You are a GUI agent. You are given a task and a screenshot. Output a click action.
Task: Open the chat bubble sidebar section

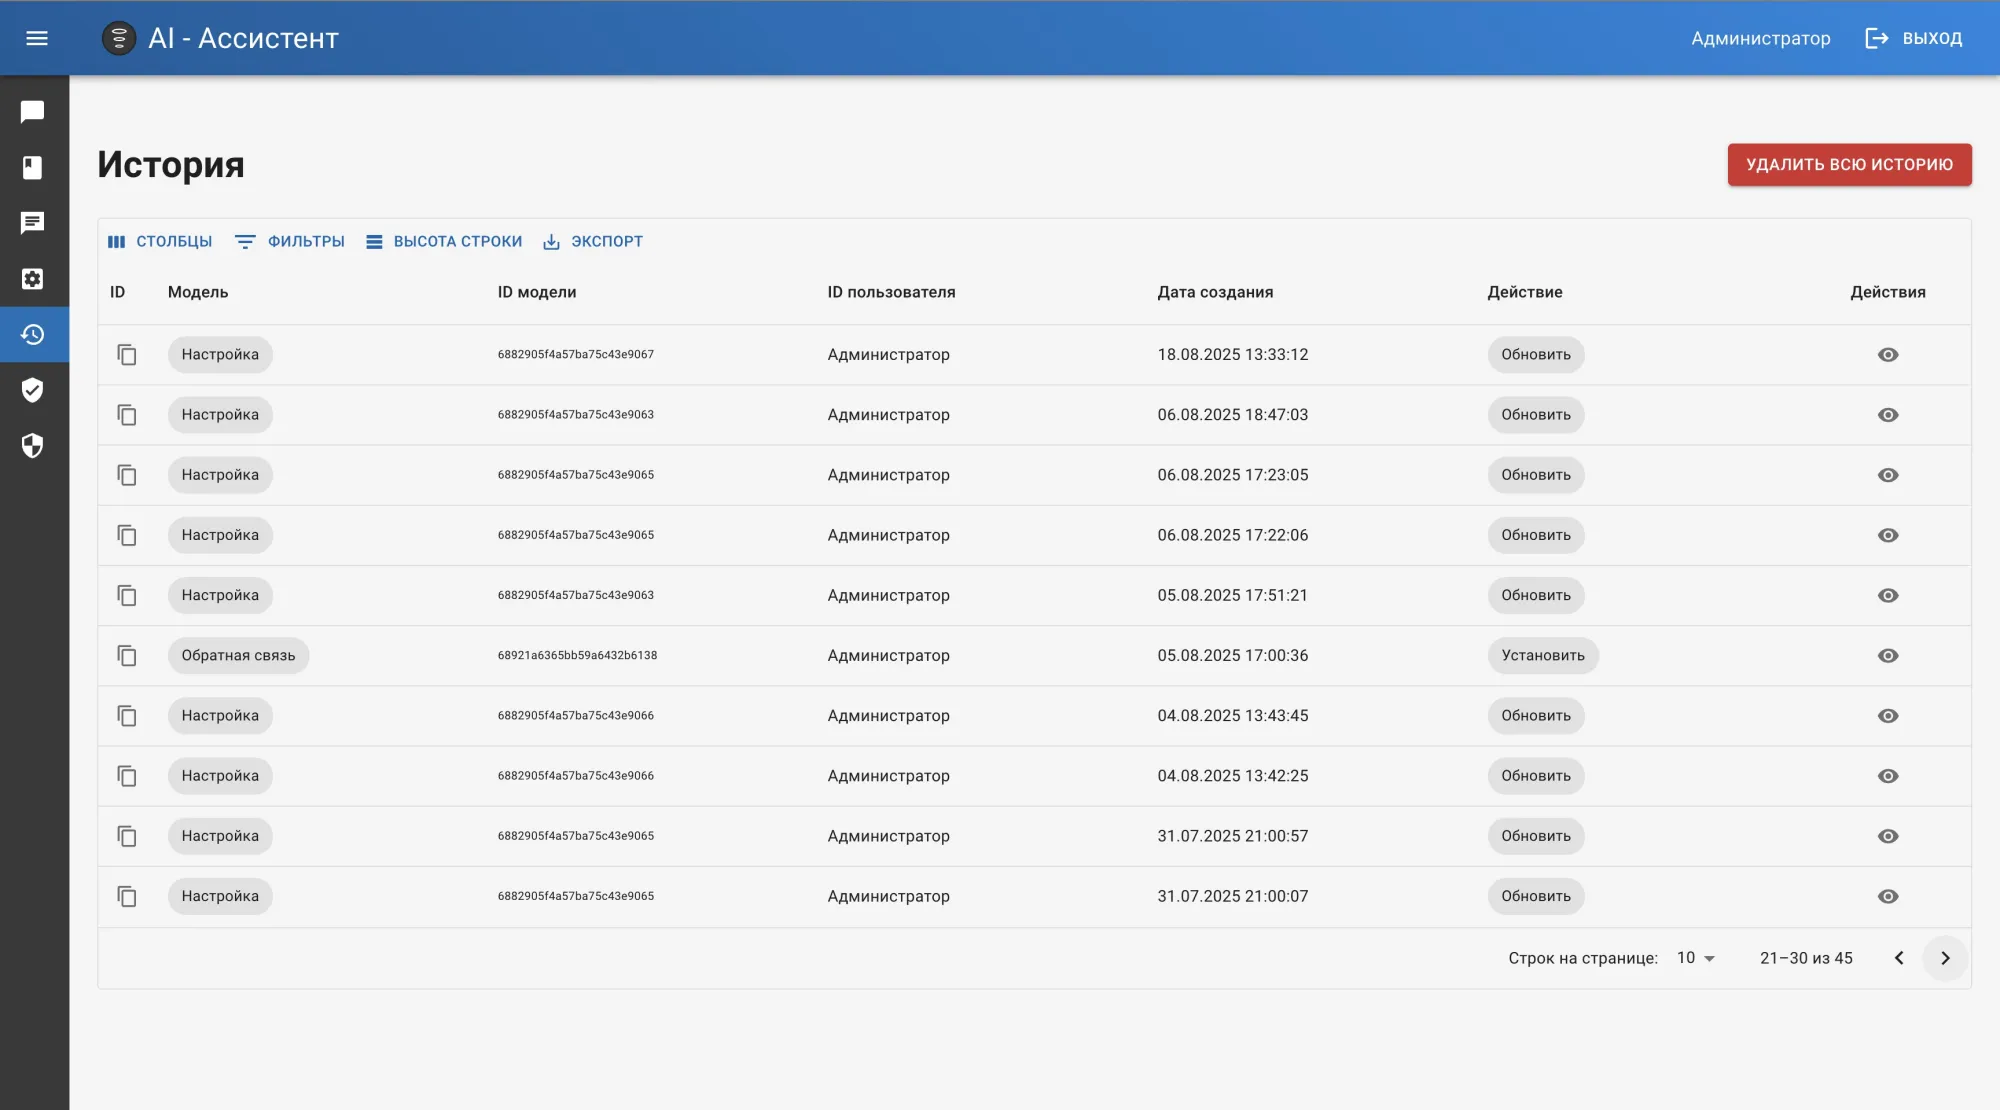33,112
